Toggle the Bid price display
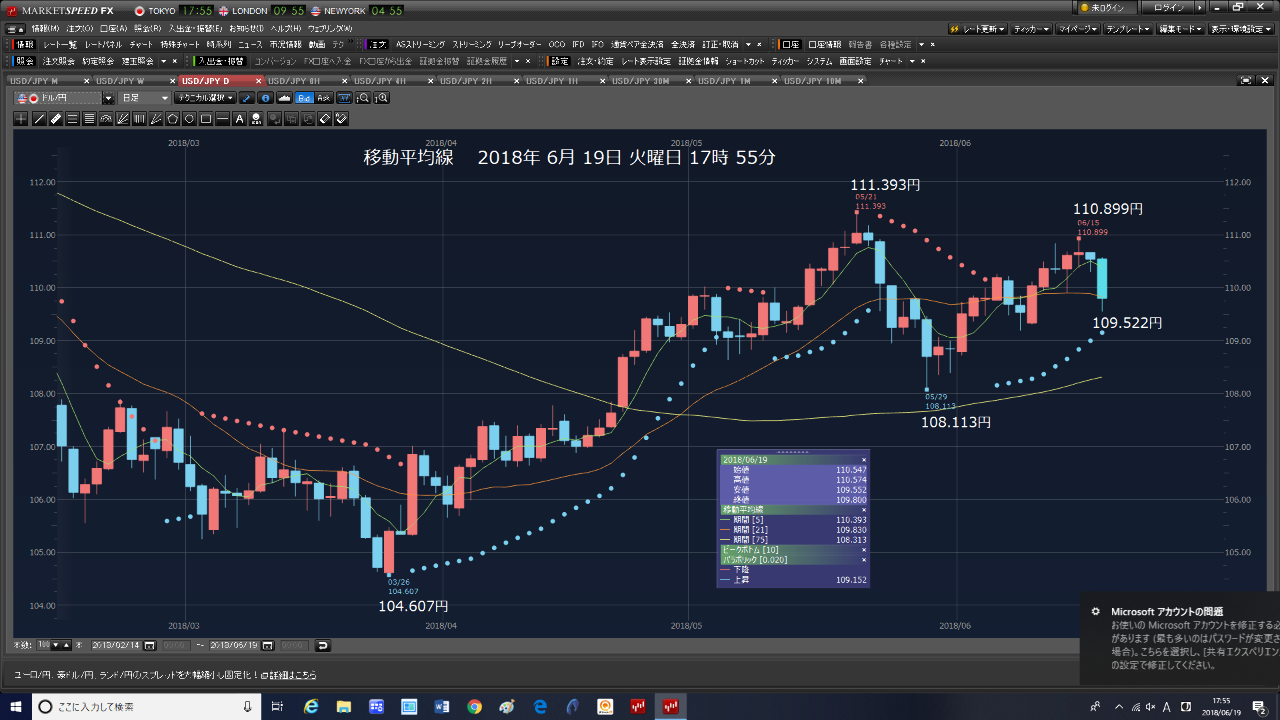1280x720 pixels. click(x=304, y=98)
